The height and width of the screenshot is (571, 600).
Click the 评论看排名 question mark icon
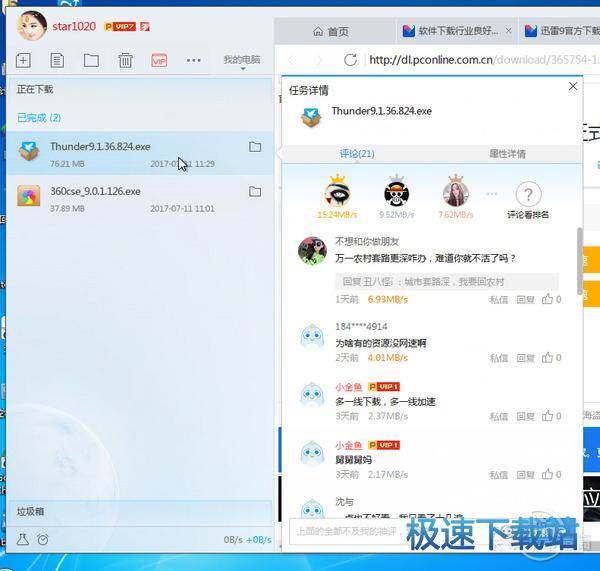(528, 194)
